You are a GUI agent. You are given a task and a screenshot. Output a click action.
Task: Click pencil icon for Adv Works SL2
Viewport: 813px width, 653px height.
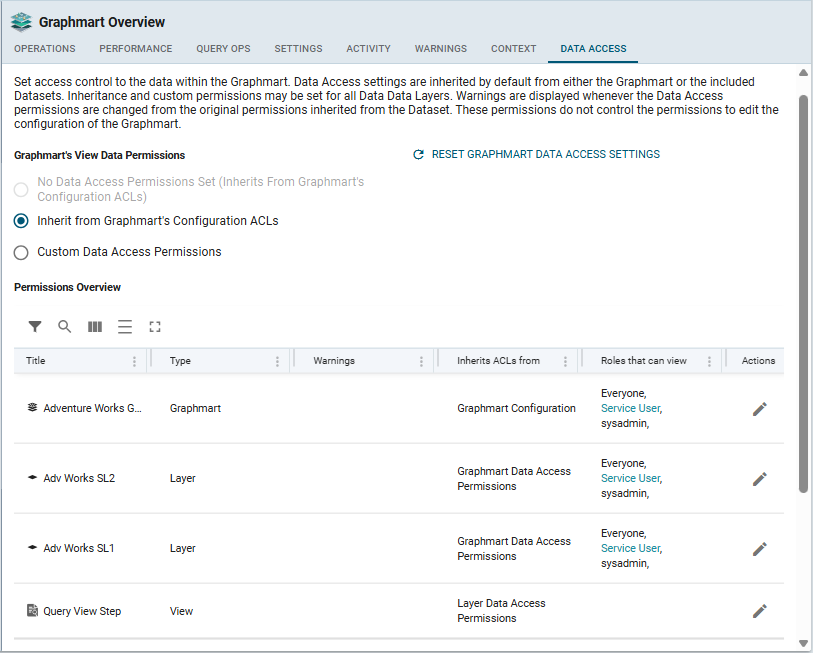pos(759,479)
